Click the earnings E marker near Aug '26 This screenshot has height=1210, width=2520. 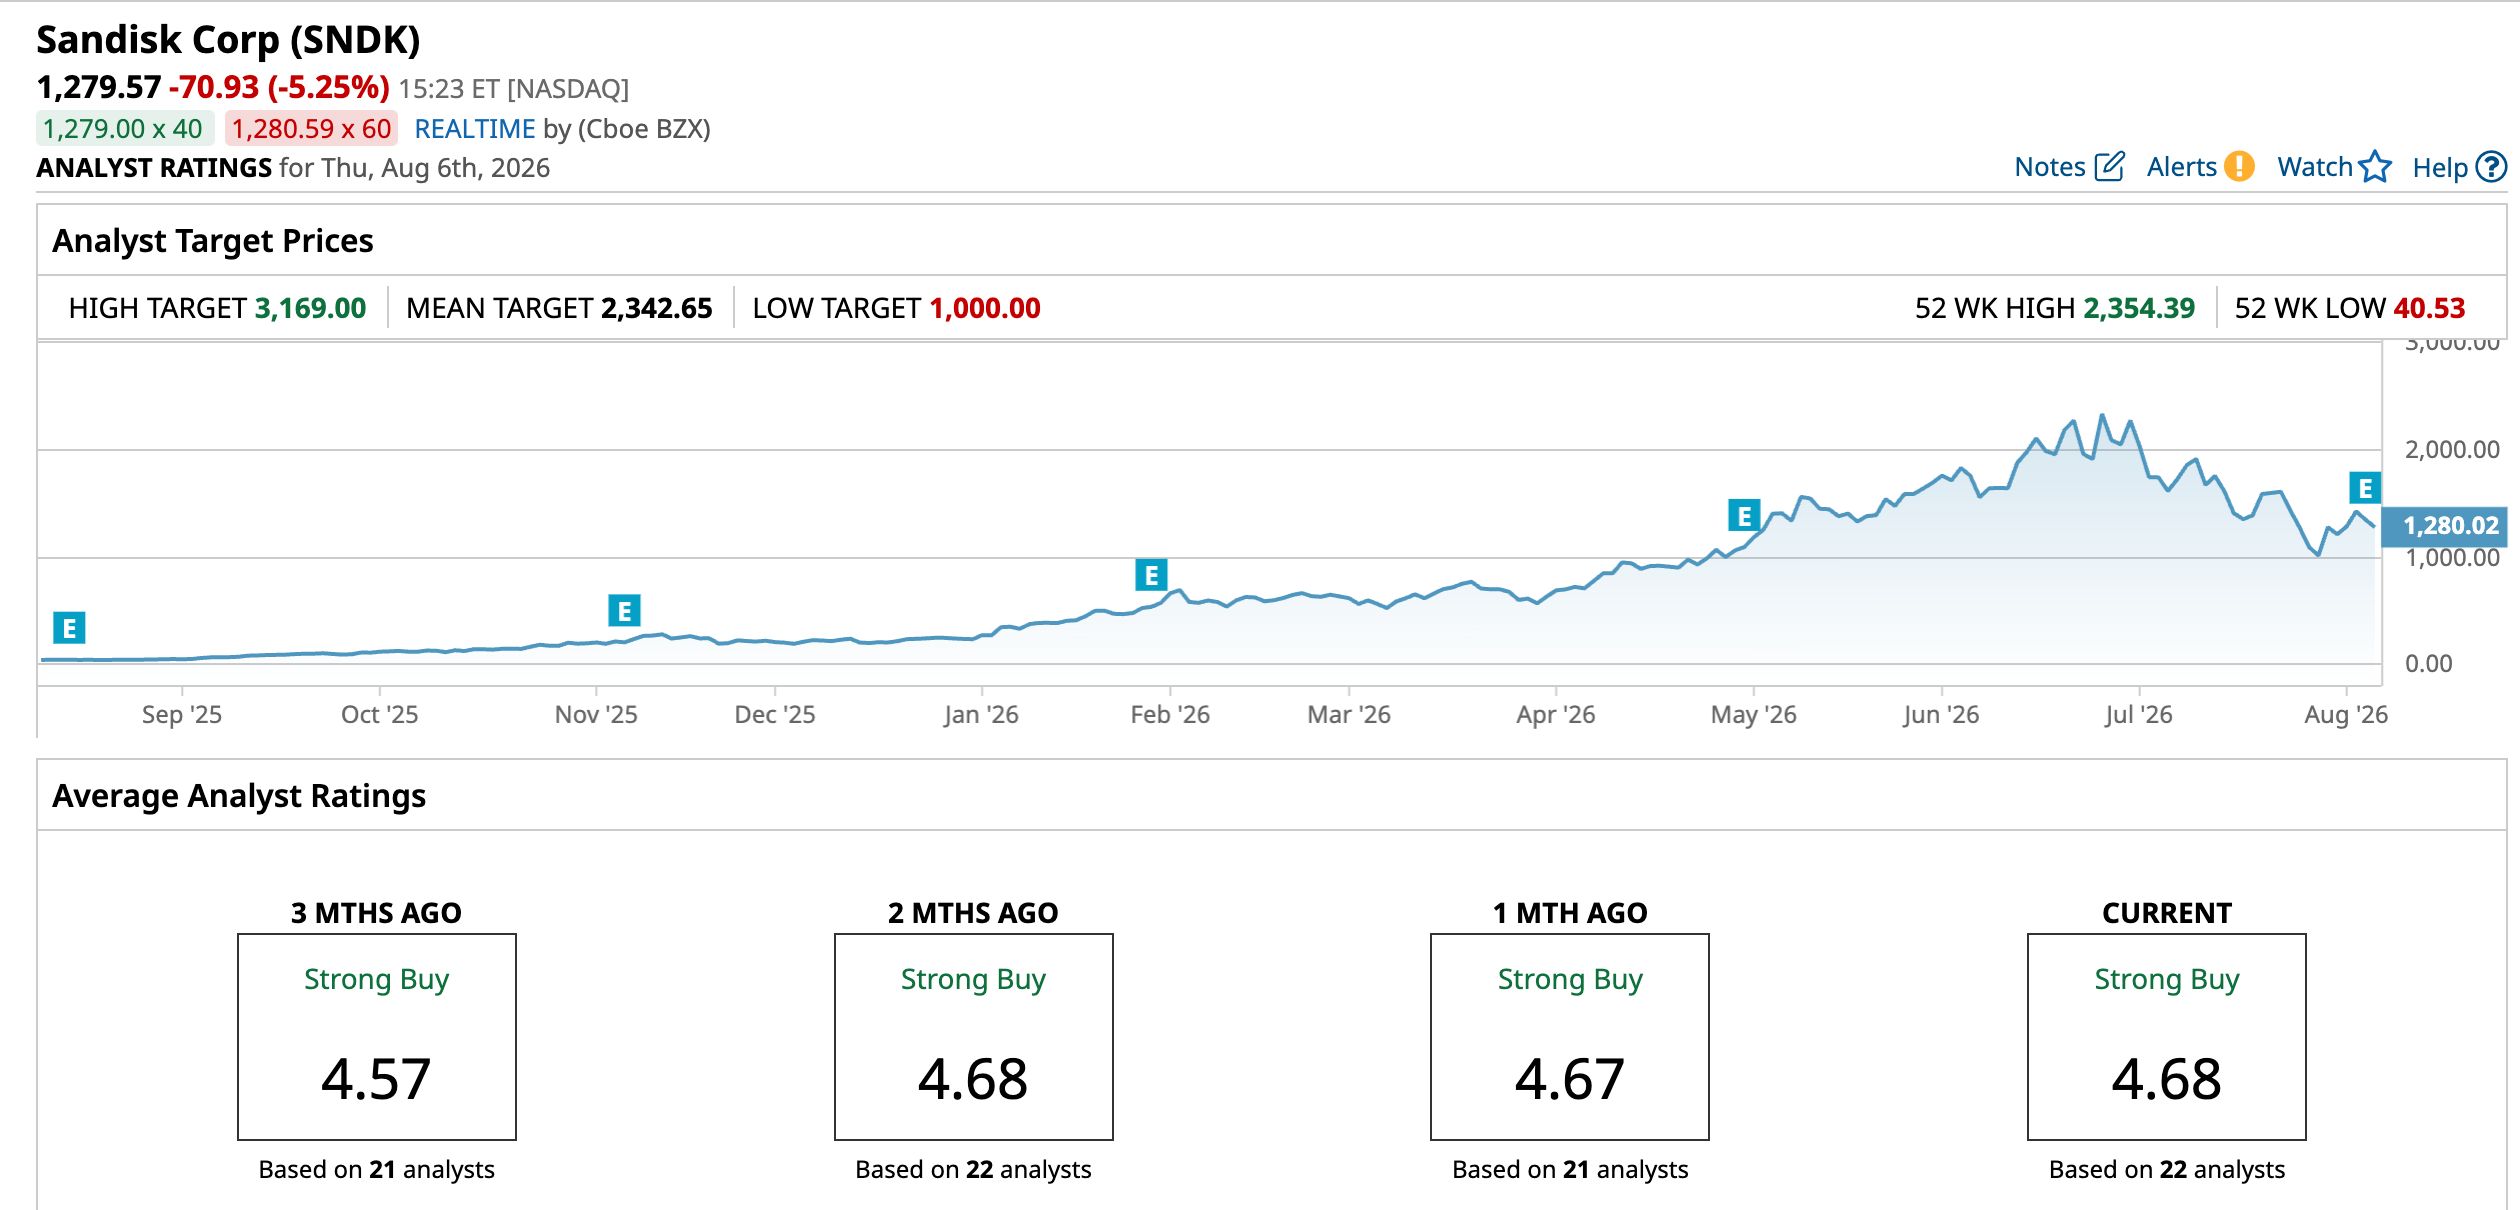pyautogui.click(x=2365, y=488)
